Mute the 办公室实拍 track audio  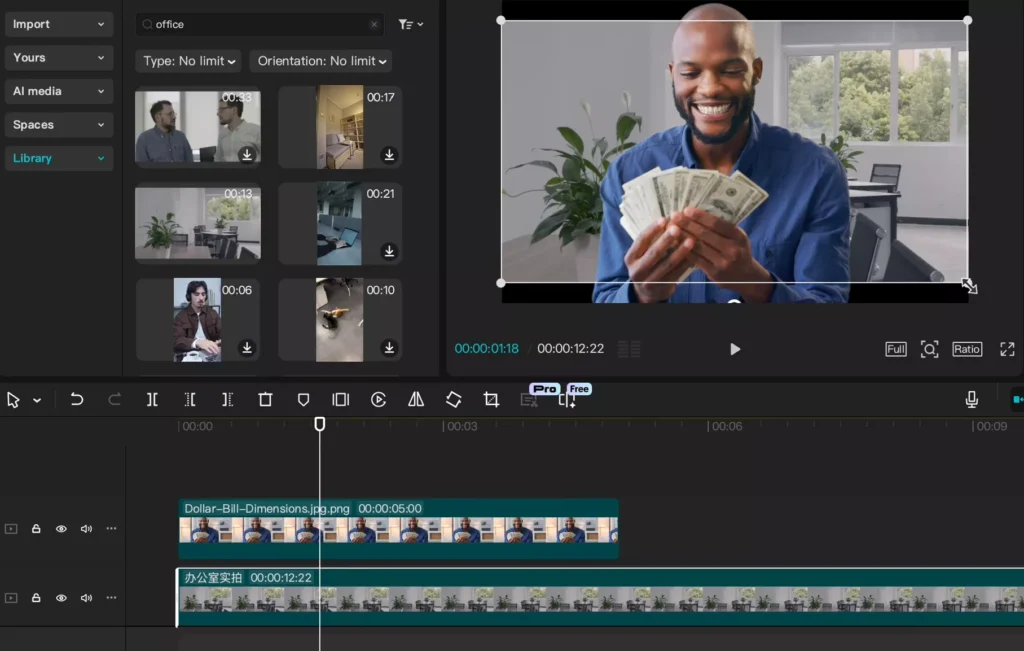tap(86, 597)
